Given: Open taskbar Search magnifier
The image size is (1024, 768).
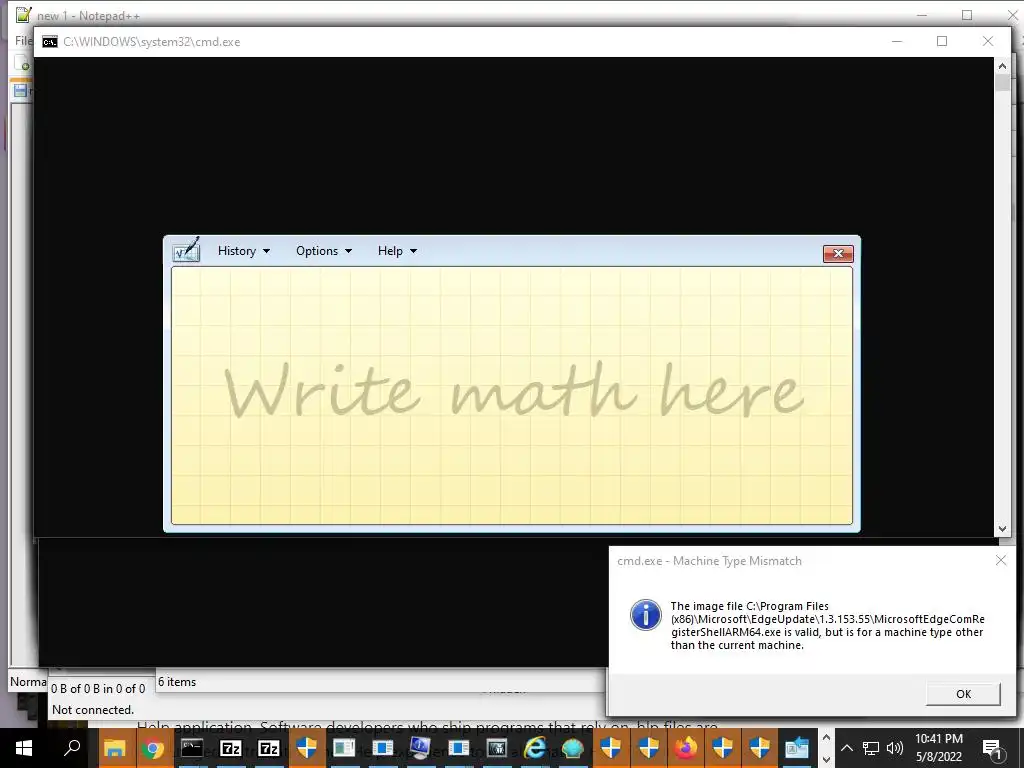Looking at the screenshot, I should coord(72,748).
